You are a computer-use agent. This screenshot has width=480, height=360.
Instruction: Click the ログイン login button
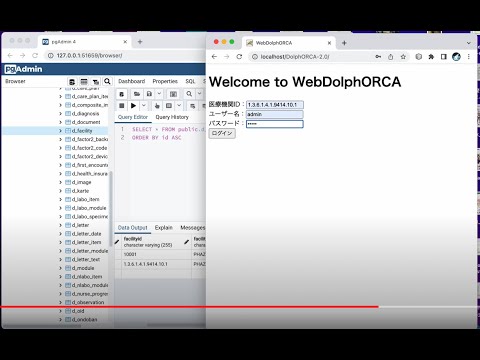point(222,133)
